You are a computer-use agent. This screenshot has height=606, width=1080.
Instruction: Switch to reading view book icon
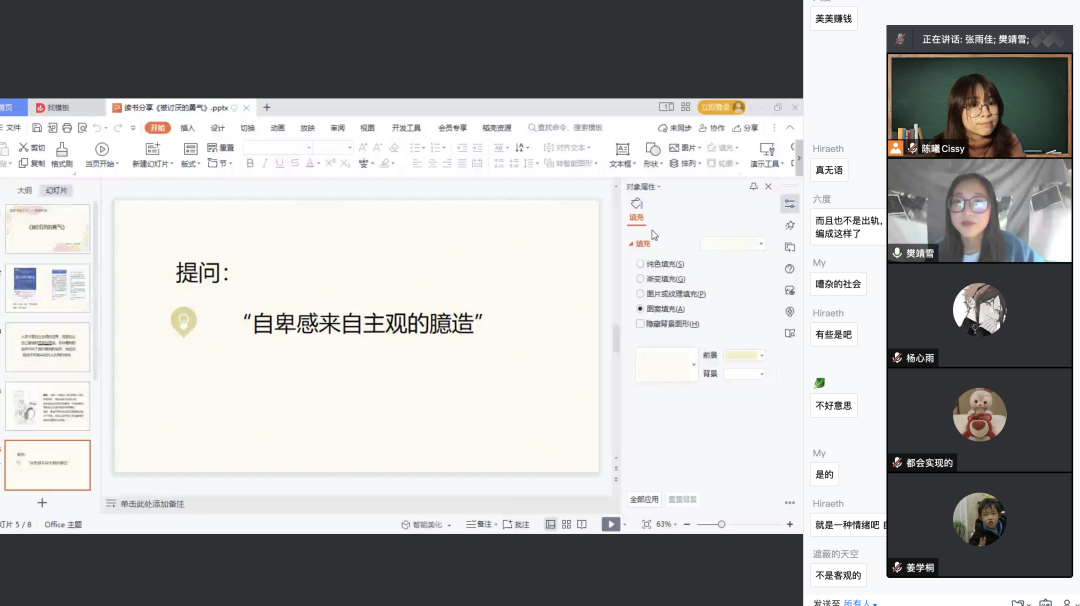click(582, 525)
